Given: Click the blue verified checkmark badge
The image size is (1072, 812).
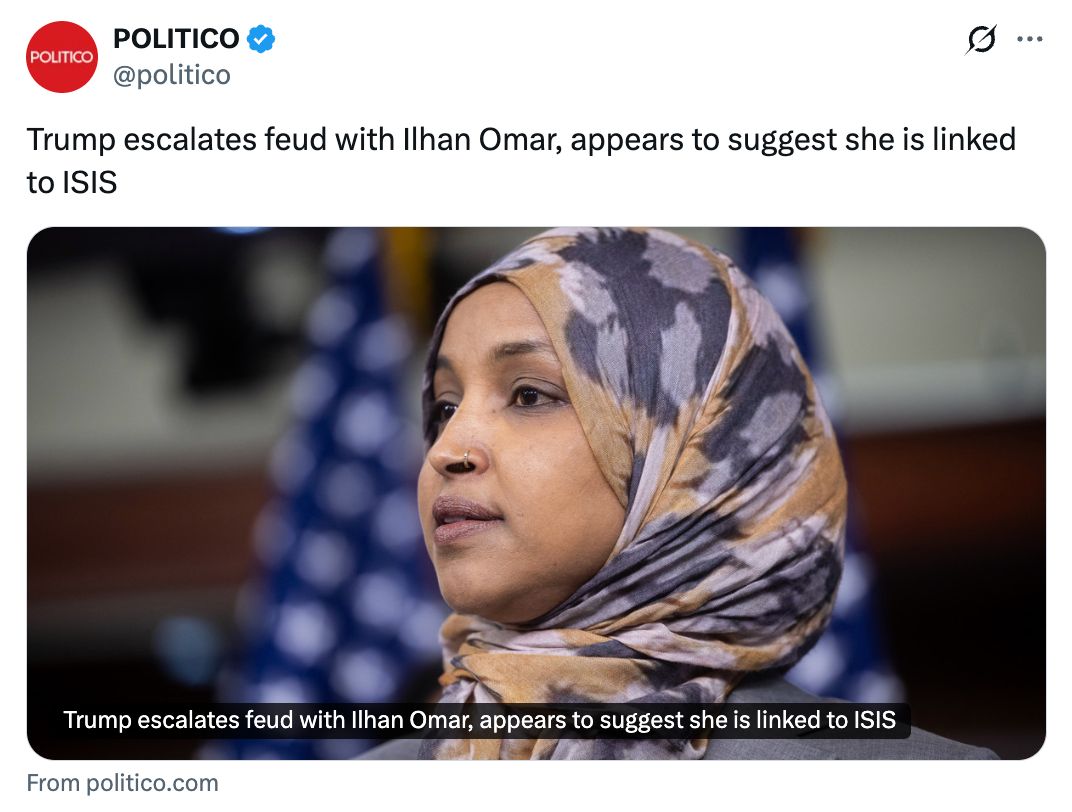Looking at the screenshot, I should tap(260, 38).
